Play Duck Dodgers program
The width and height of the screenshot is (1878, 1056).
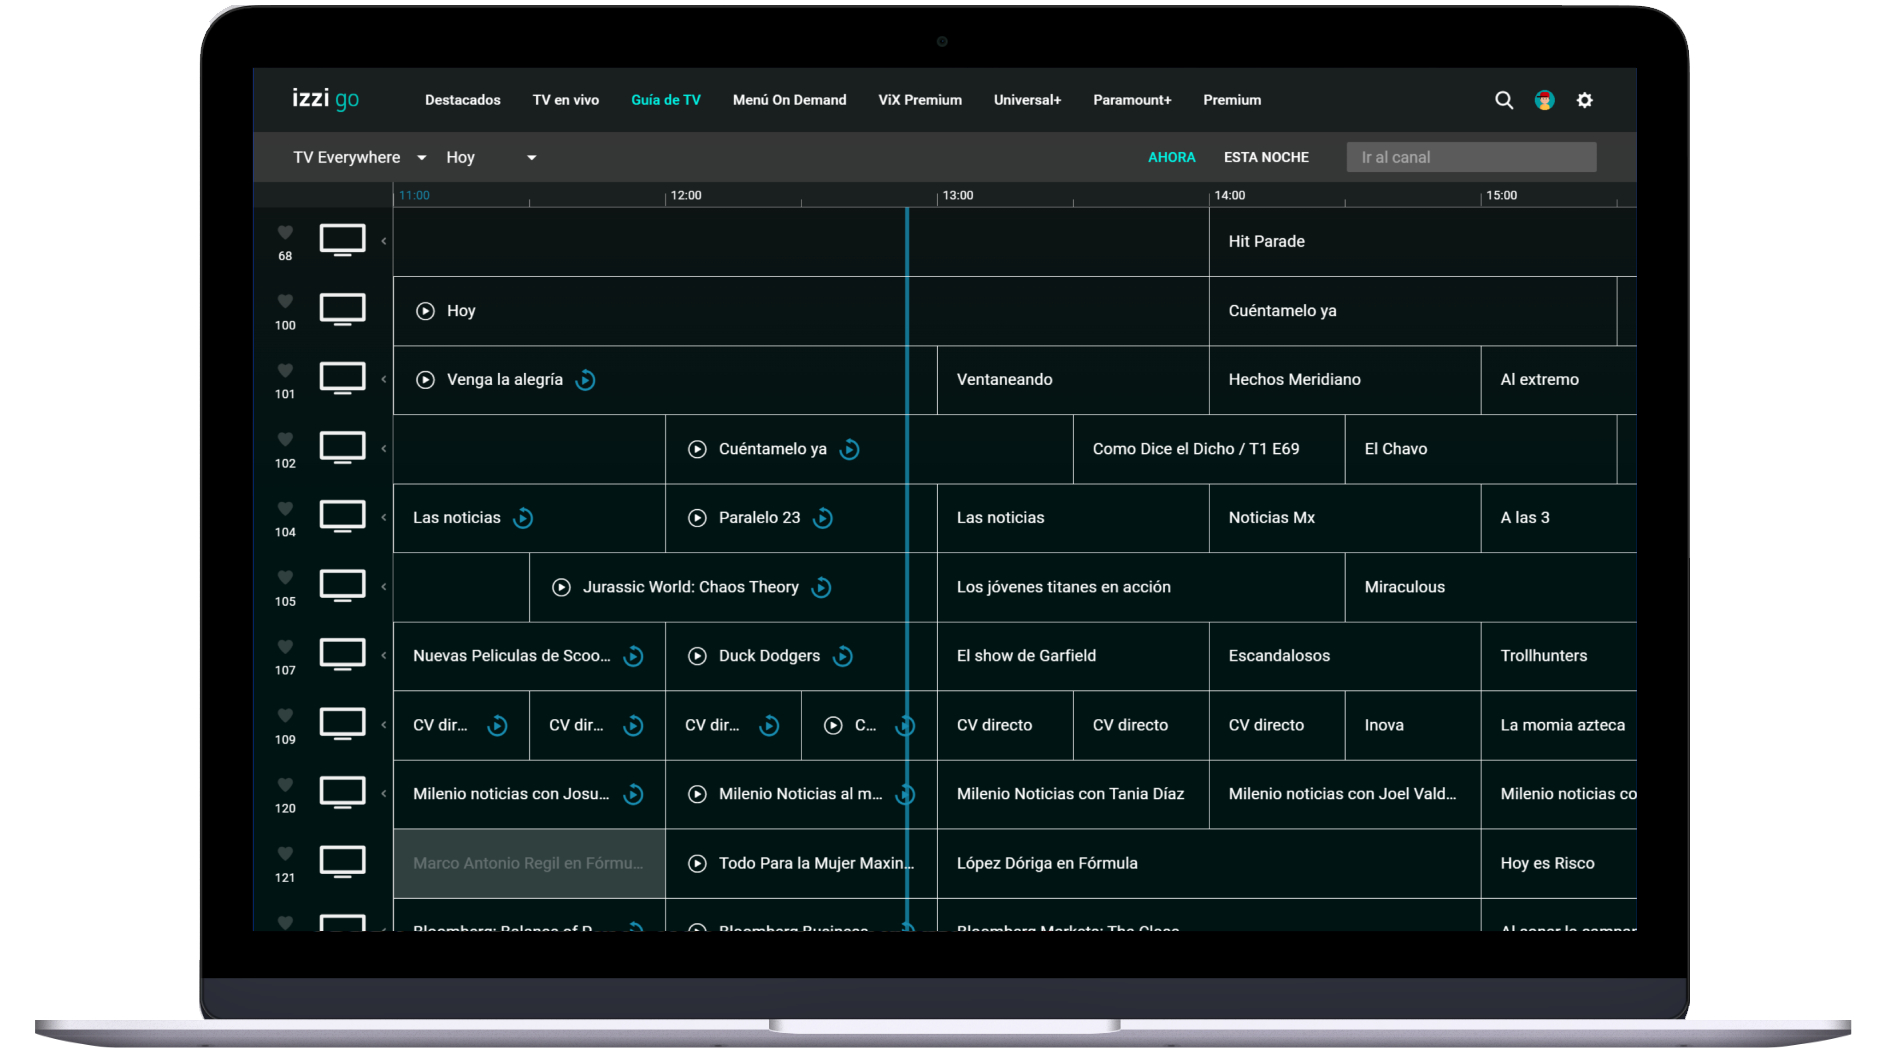pyautogui.click(x=697, y=656)
